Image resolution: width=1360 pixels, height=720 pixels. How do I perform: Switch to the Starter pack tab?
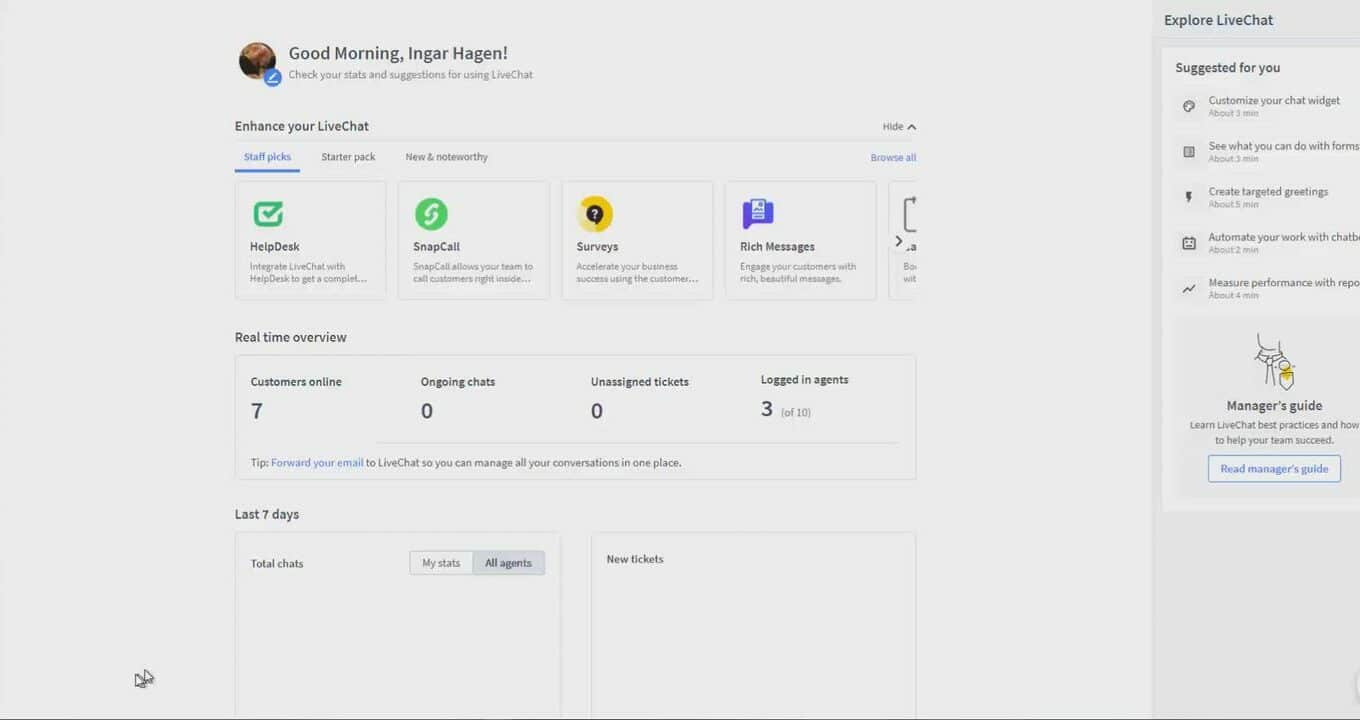click(x=348, y=157)
